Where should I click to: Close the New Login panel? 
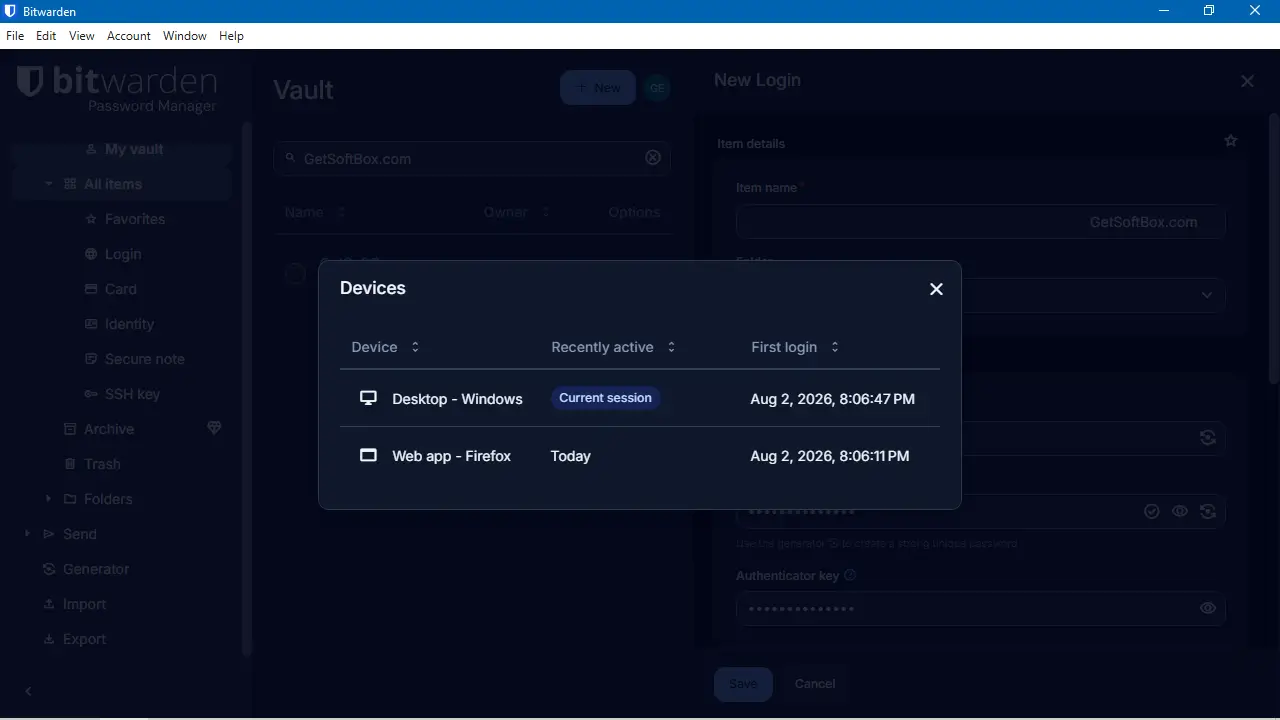pyautogui.click(x=1247, y=81)
